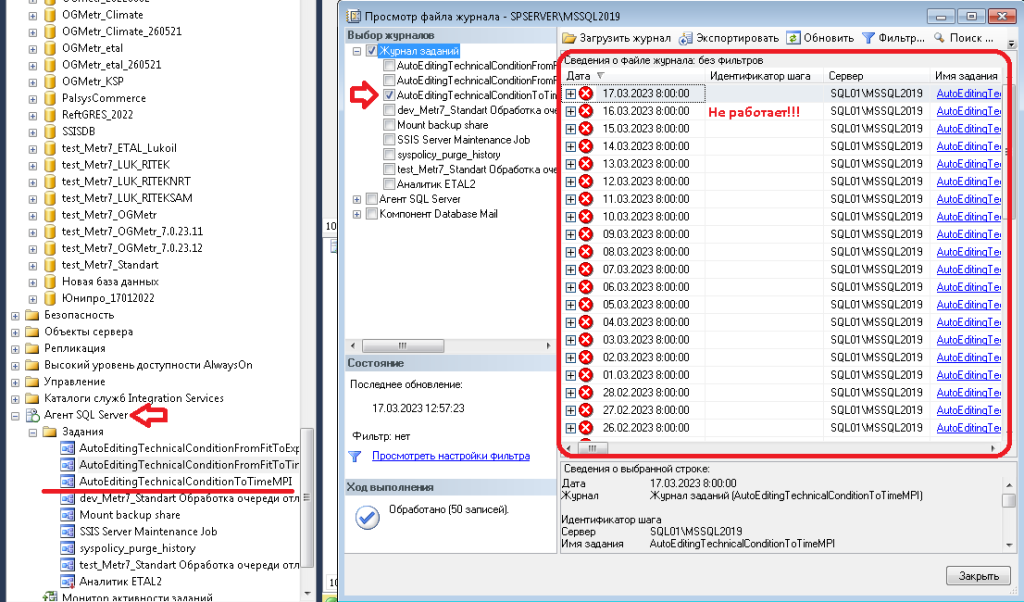Viewport: 1024px width, 602px height.
Task: Click the funnel icon beside filter settings link
Action: (x=355, y=456)
